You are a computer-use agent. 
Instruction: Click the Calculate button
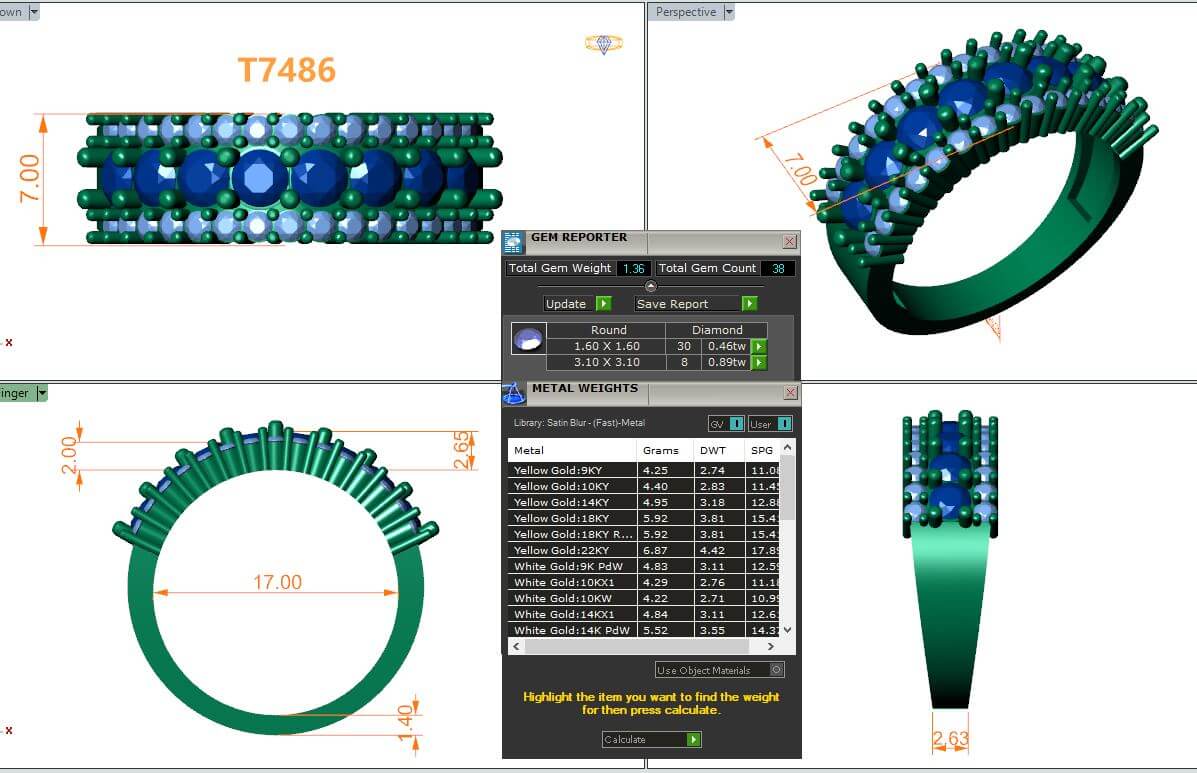point(651,740)
